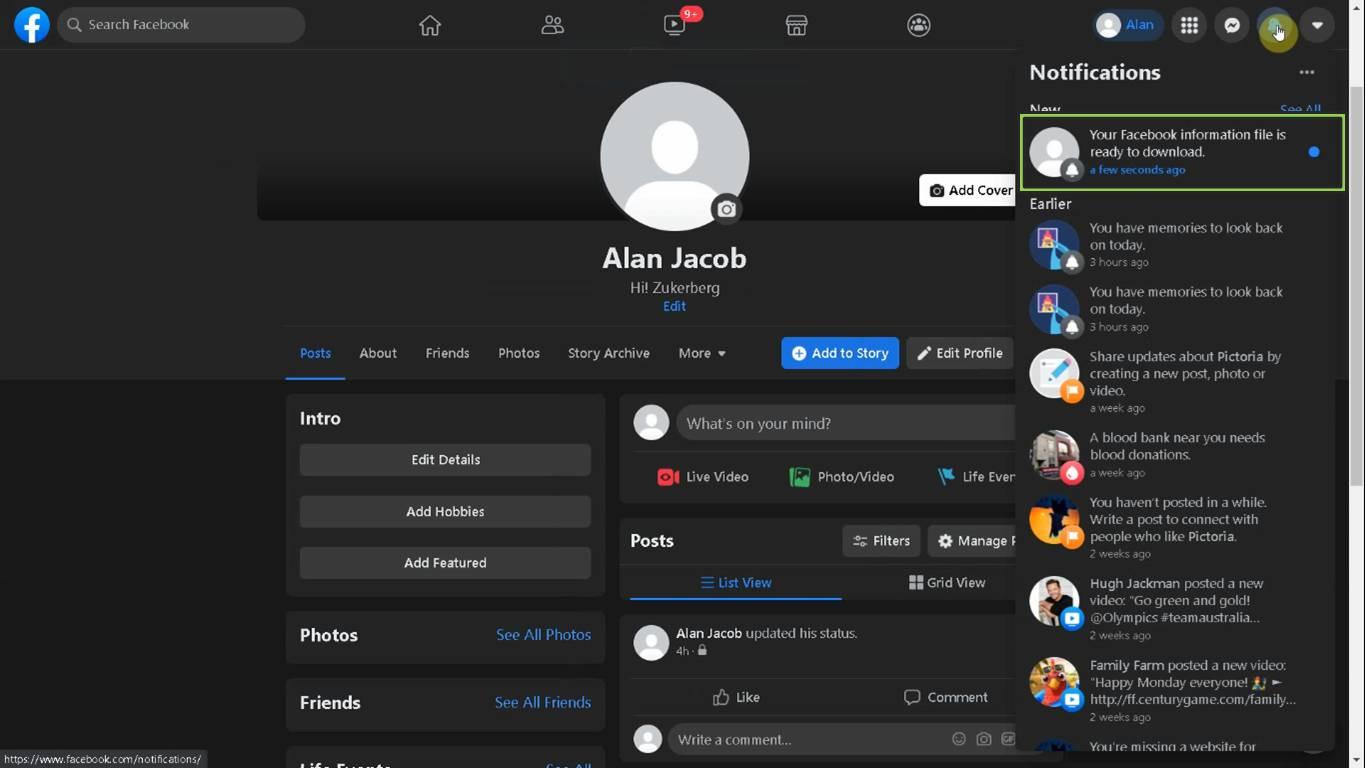1365x768 pixels.
Task: Click Comment on Alan Jacob's status
Action: click(945, 697)
